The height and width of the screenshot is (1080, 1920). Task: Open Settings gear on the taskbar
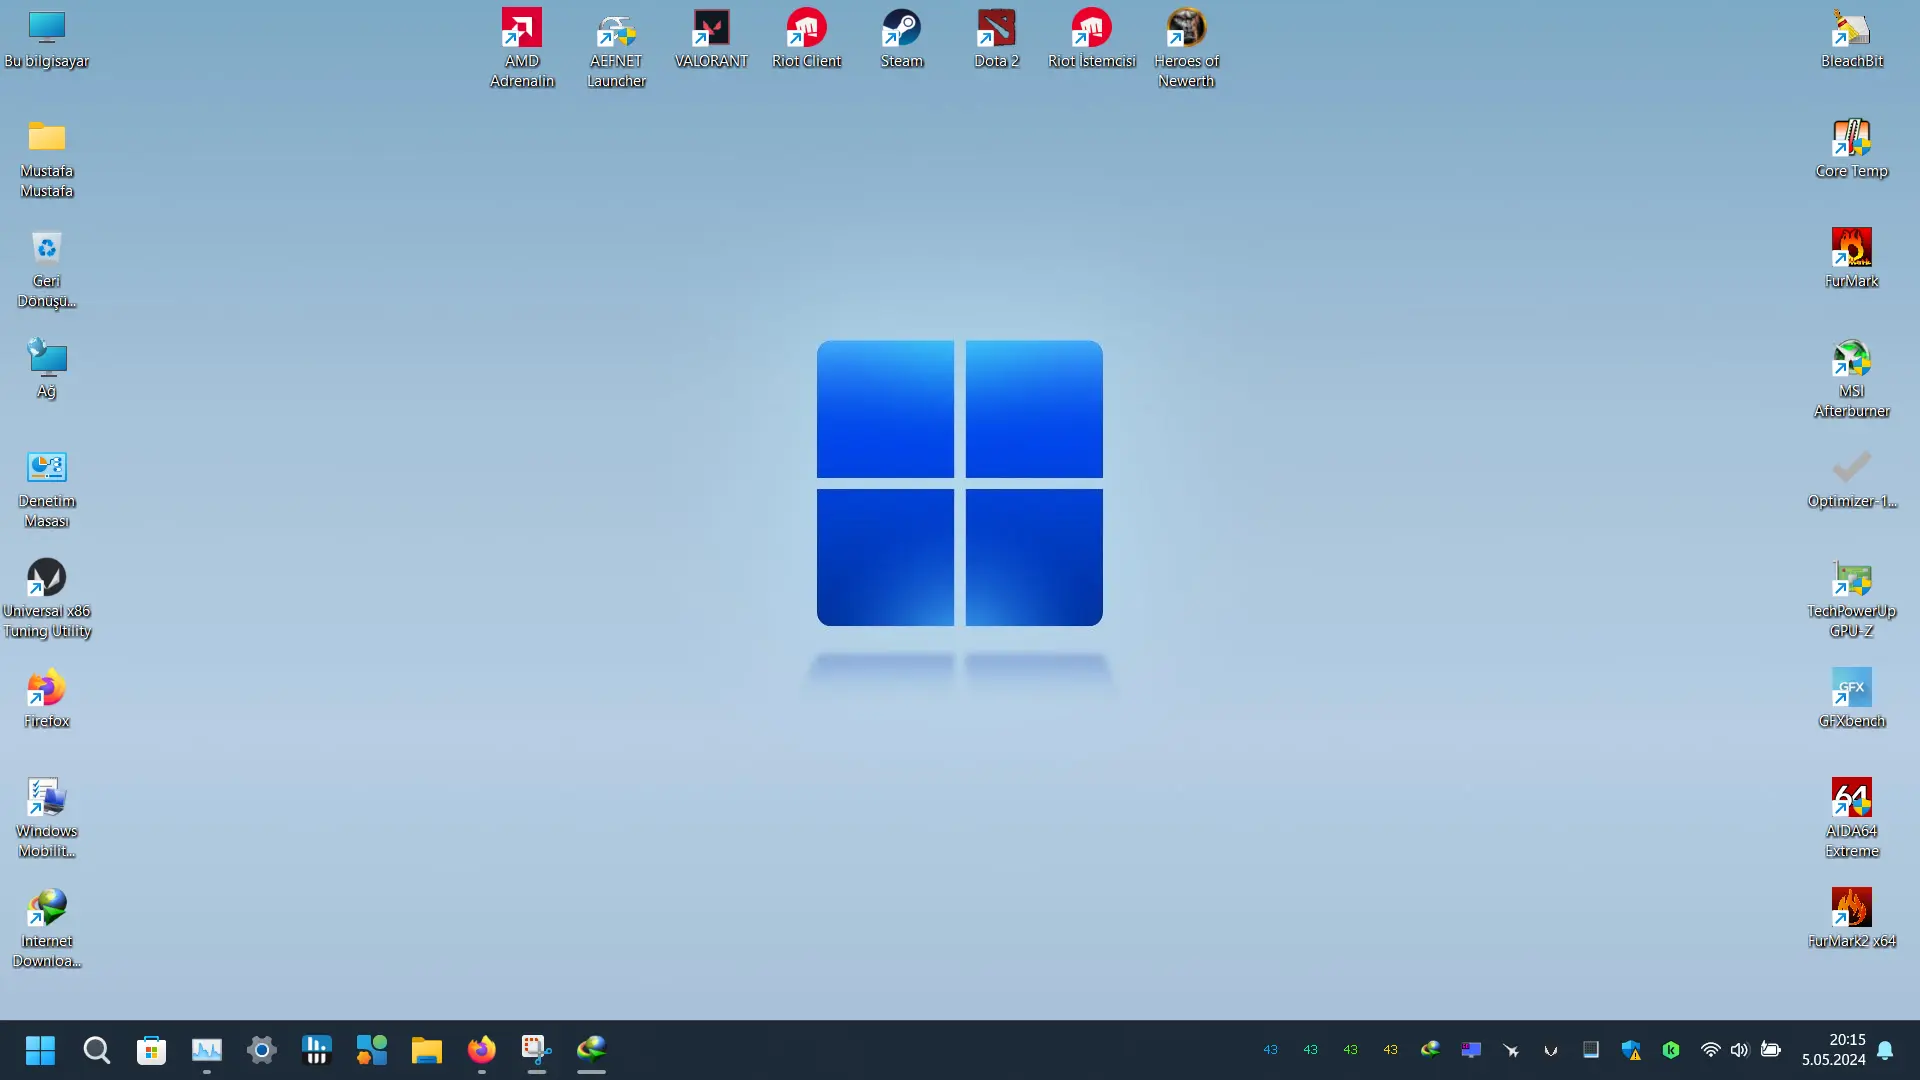pos(261,1050)
